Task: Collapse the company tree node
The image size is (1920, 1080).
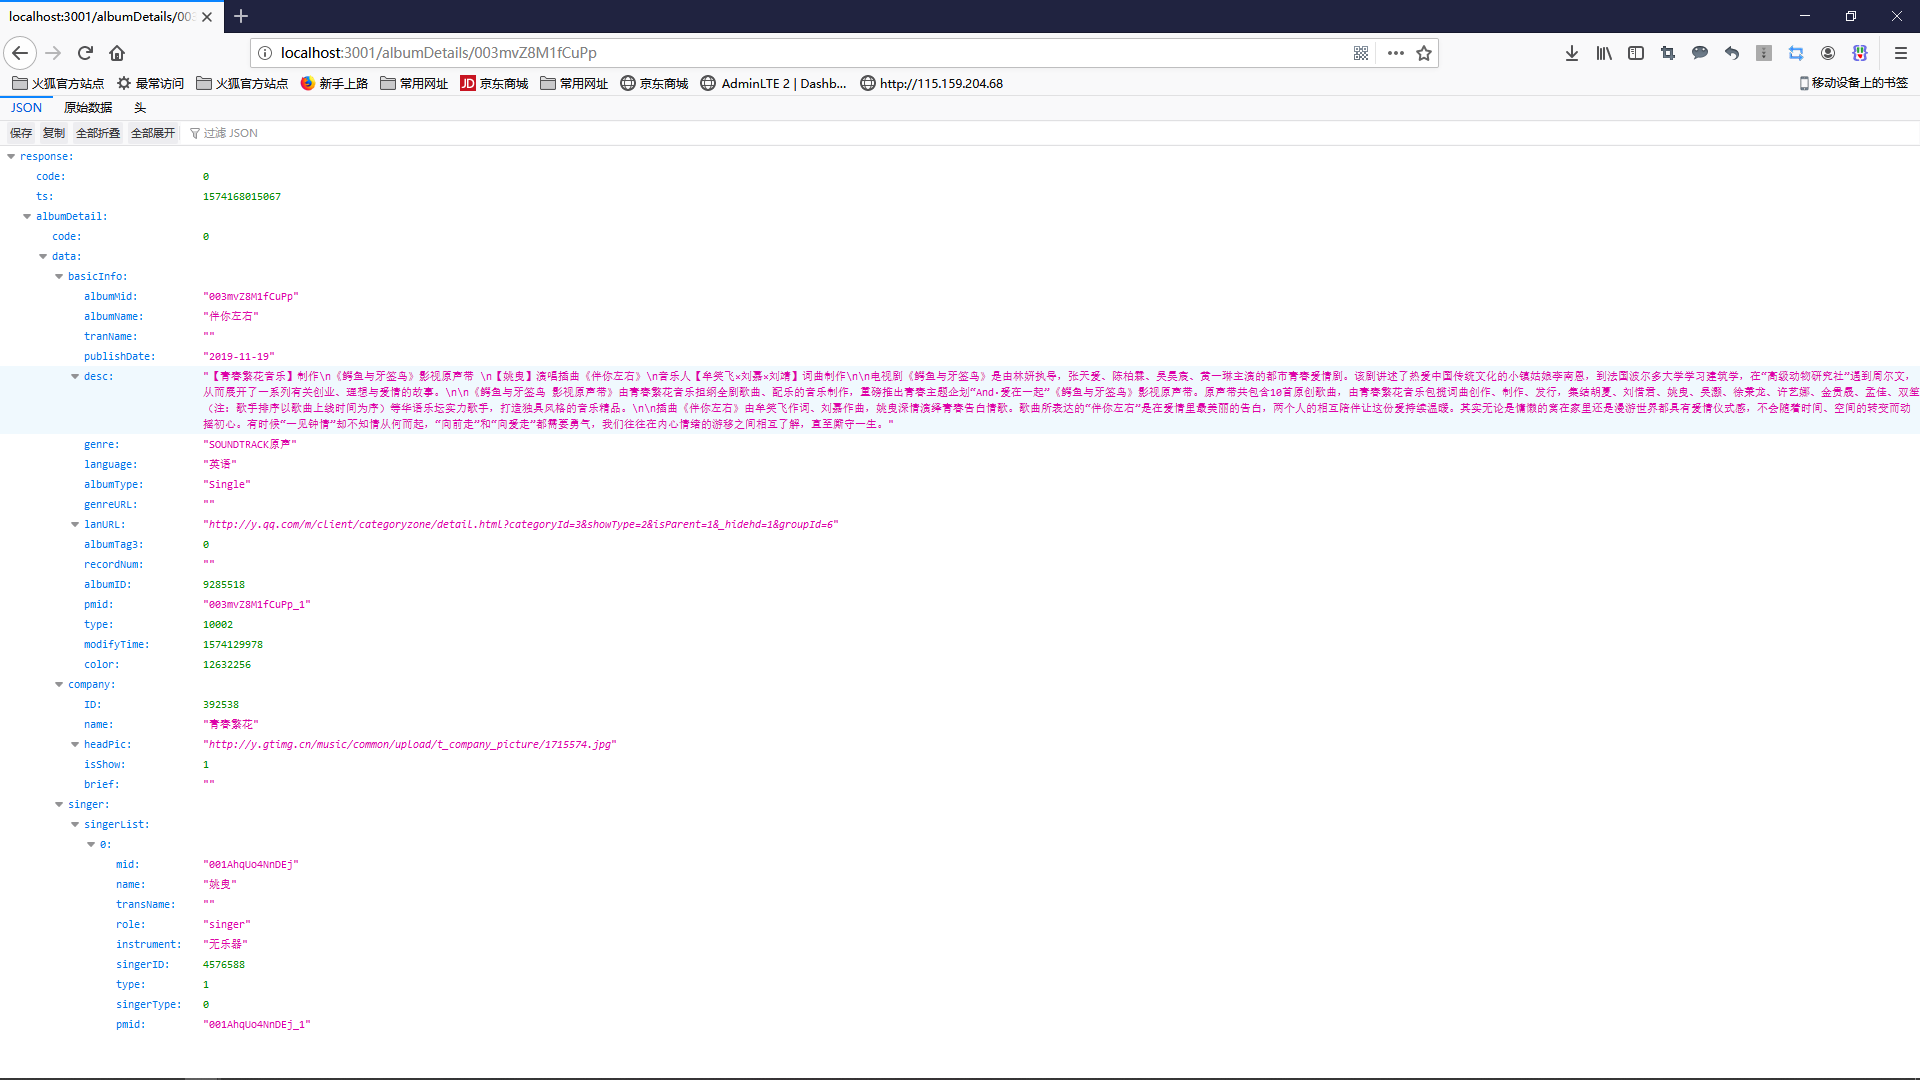Action: 59,685
